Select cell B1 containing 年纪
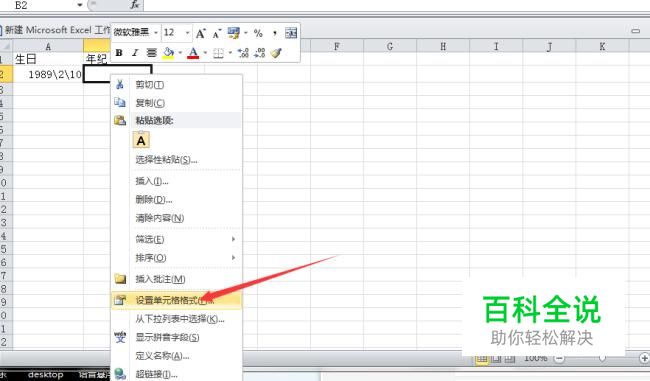 pos(96,59)
